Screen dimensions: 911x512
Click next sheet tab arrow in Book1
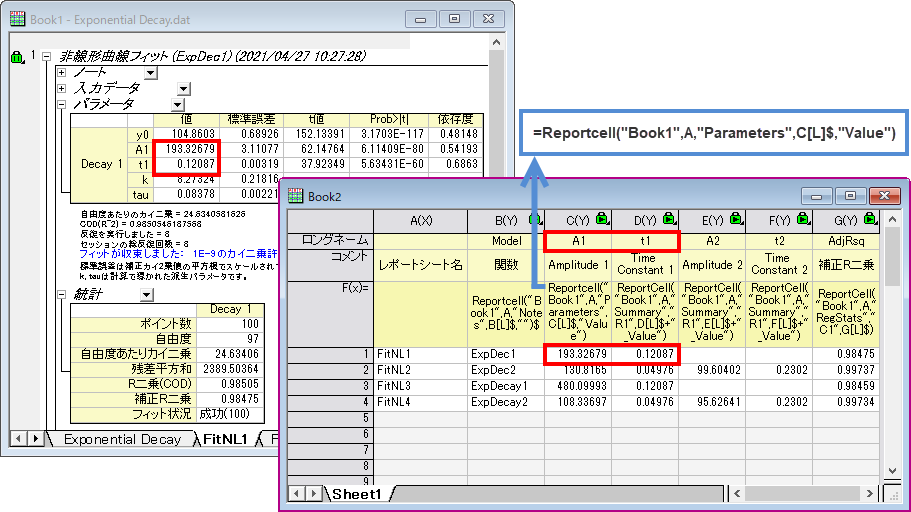(x=35, y=439)
